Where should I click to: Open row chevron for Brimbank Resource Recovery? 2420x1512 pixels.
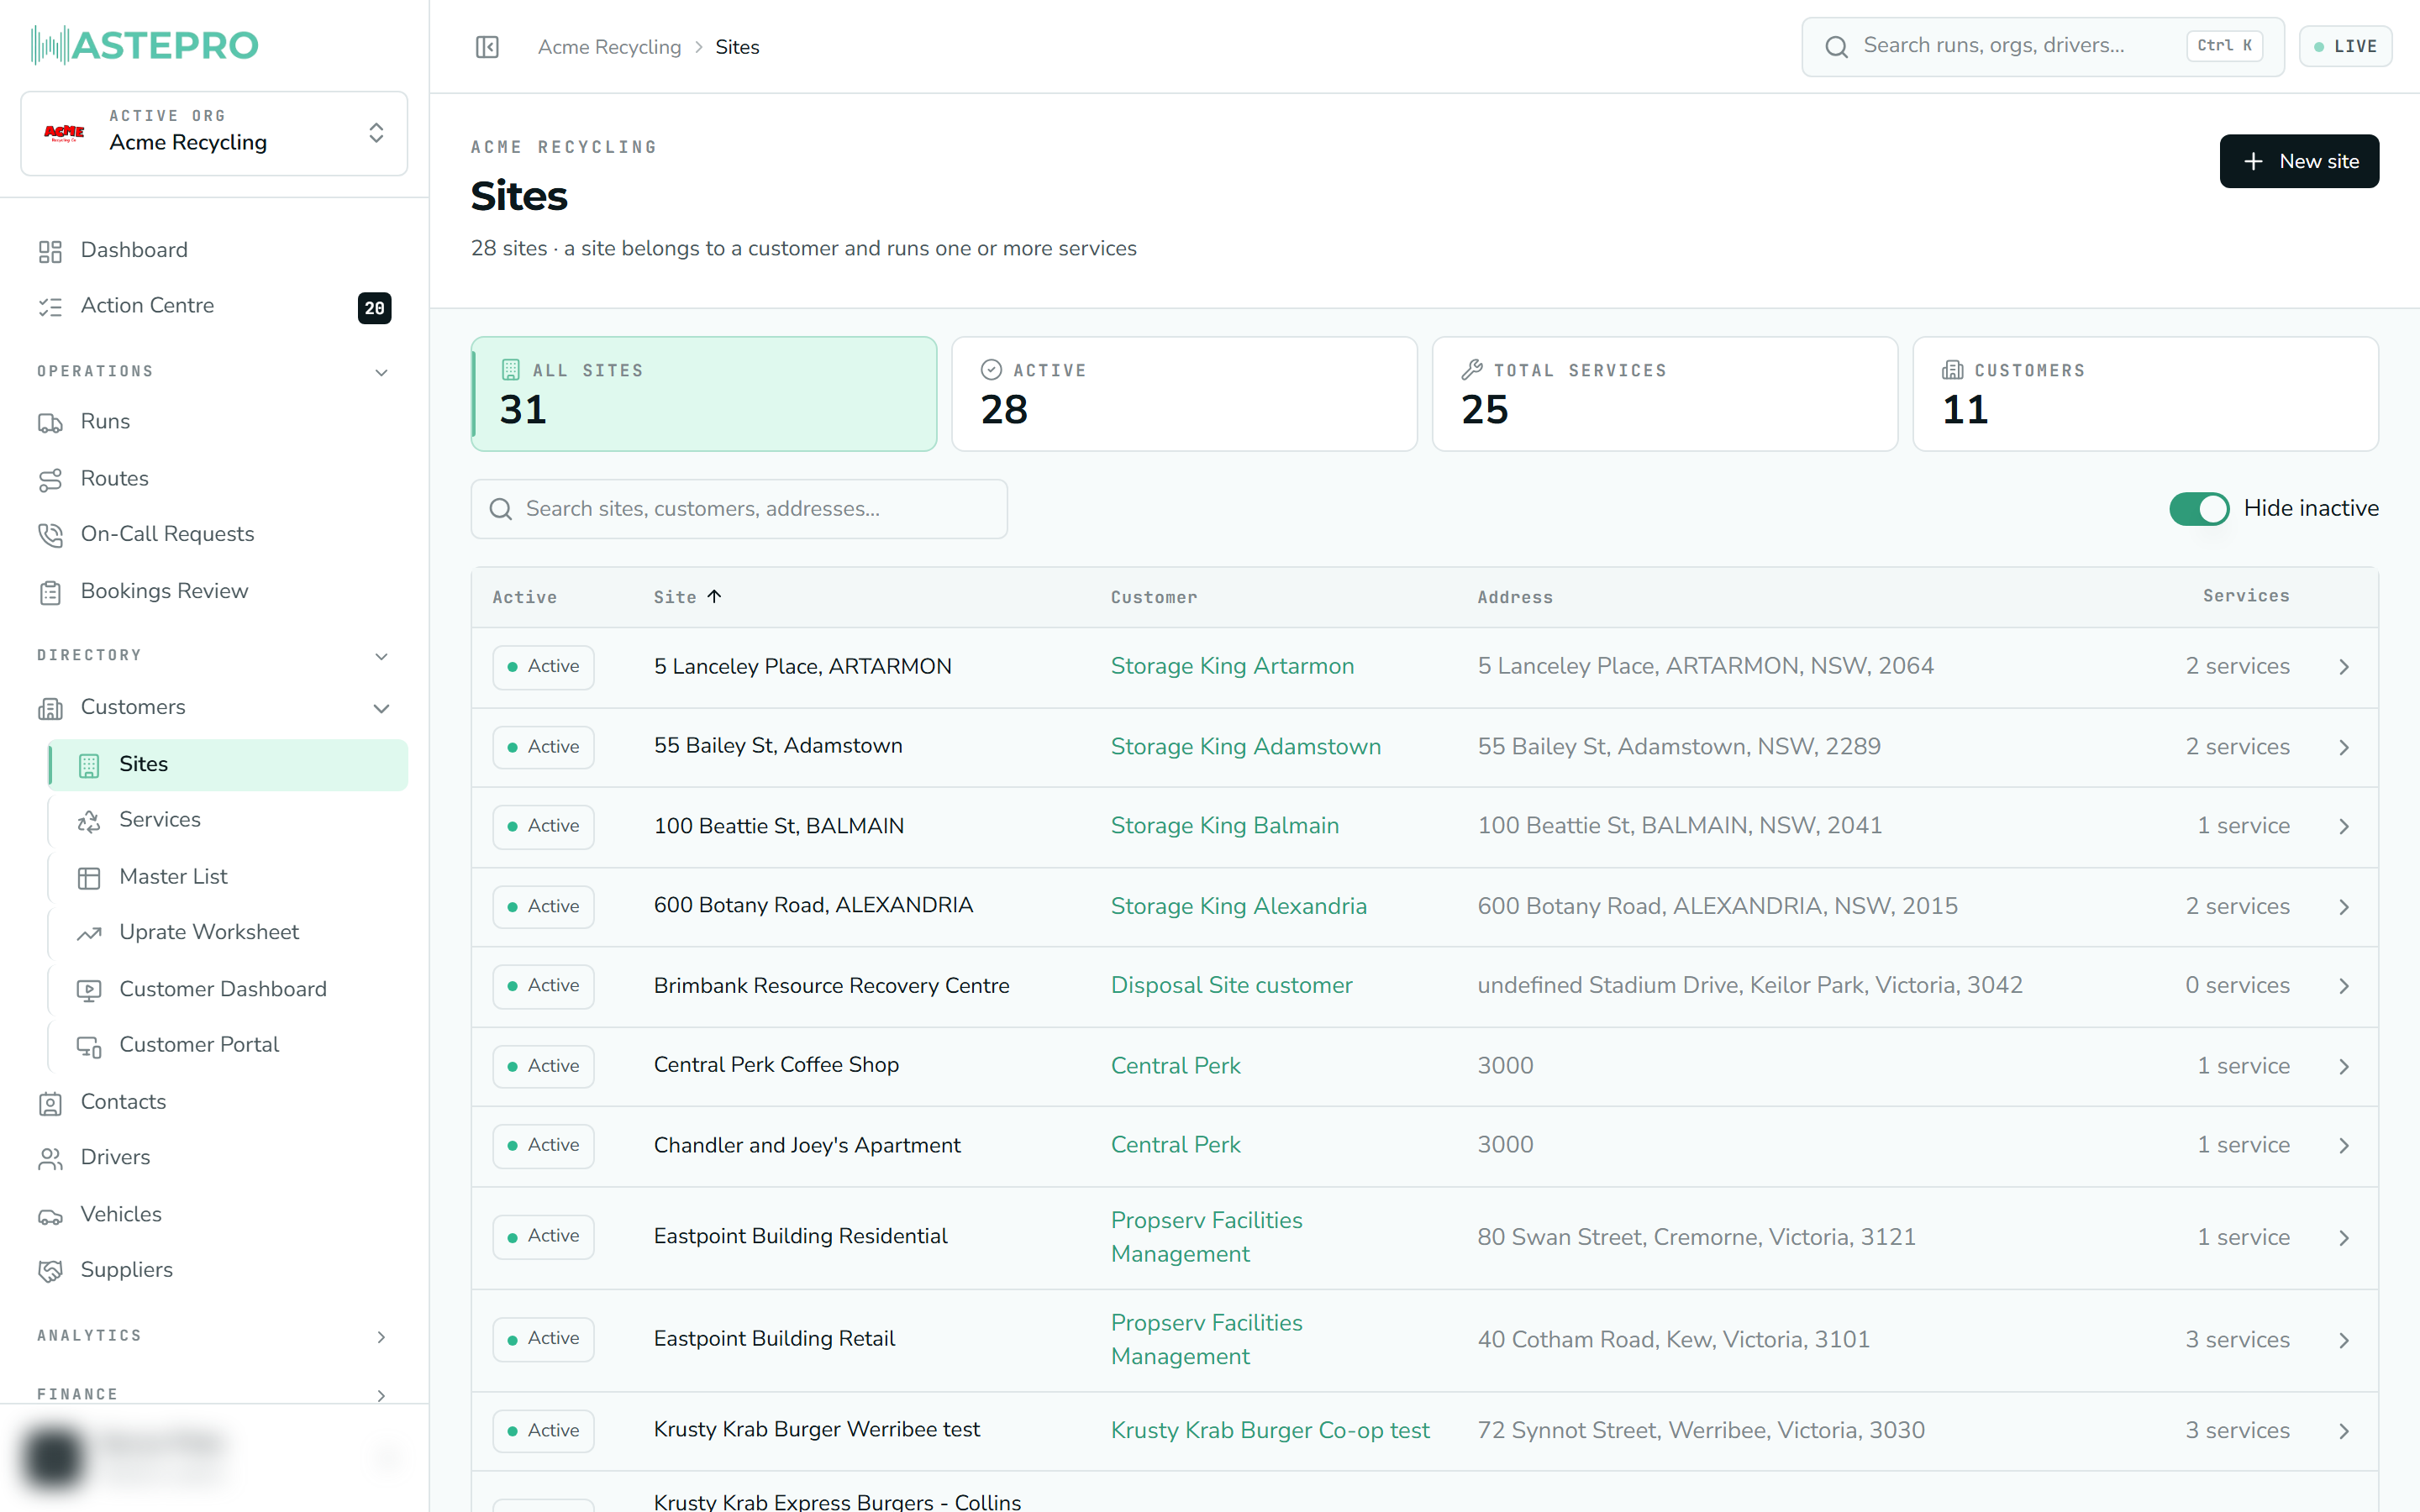pyautogui.click(x=2343, y=987)
